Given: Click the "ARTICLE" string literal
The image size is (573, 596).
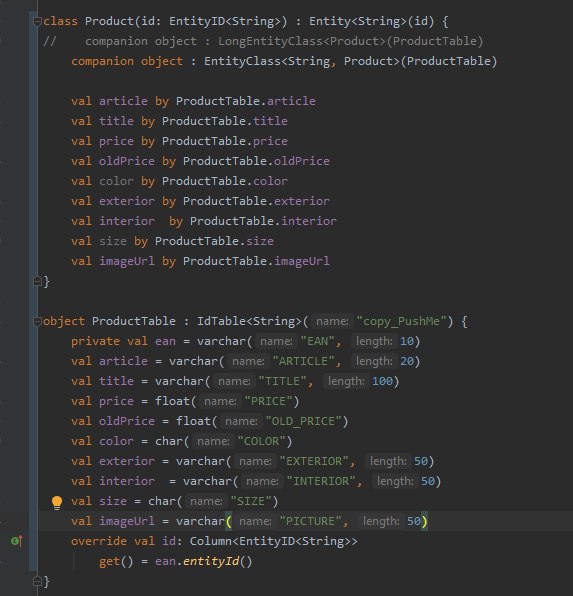Looking at the screenshot, I should [x=303, y=361].
